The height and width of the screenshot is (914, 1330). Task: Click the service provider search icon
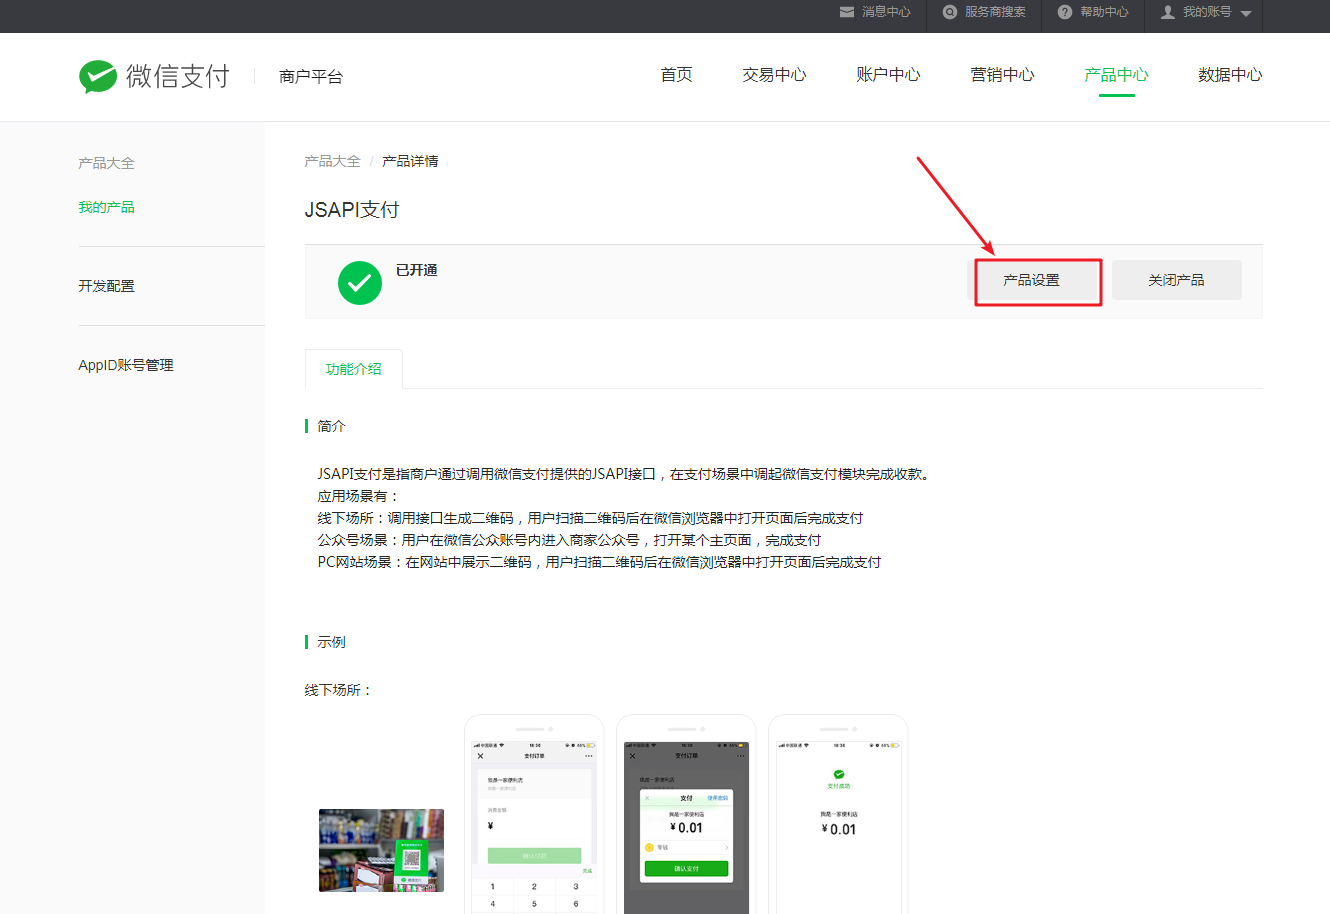pos(950,12)
